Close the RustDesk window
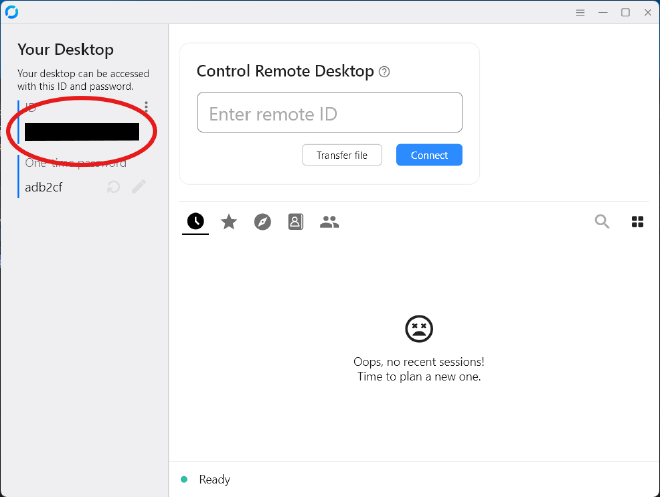Screen dimensions: 660x497 pos(646,12)
